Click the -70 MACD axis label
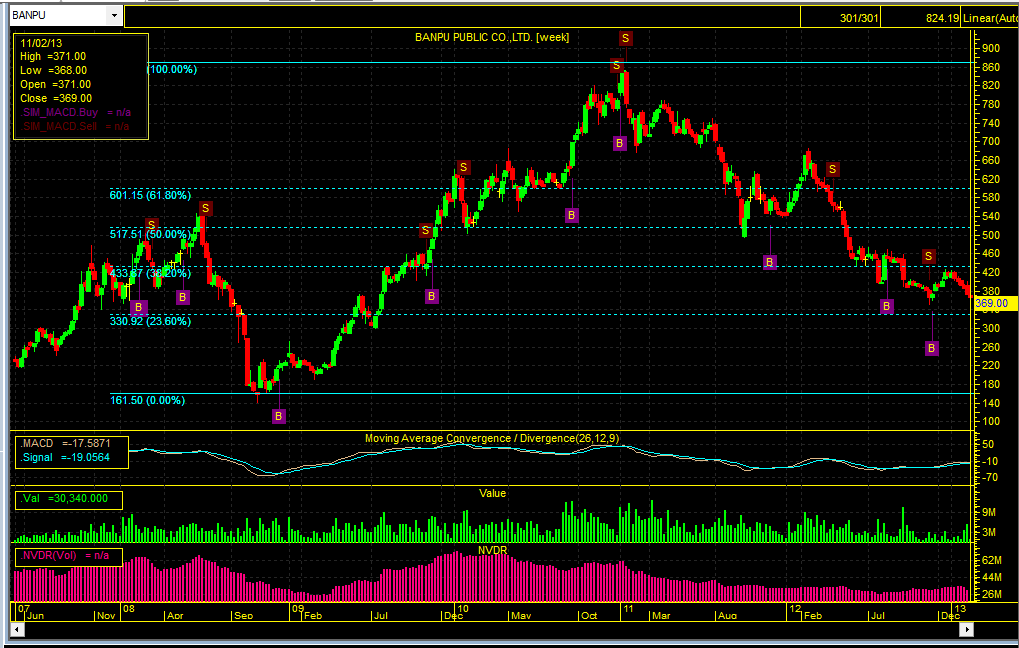Viewport: 1019px width, 648px height. click(x=990, y=478)
